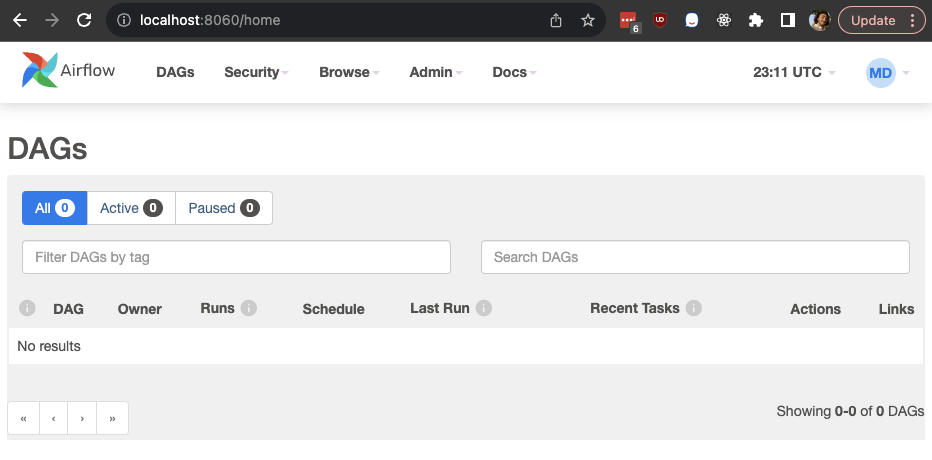The image size is (932, 460).
Task: Filter to Paused DAGs only
Action: point(223,208)
